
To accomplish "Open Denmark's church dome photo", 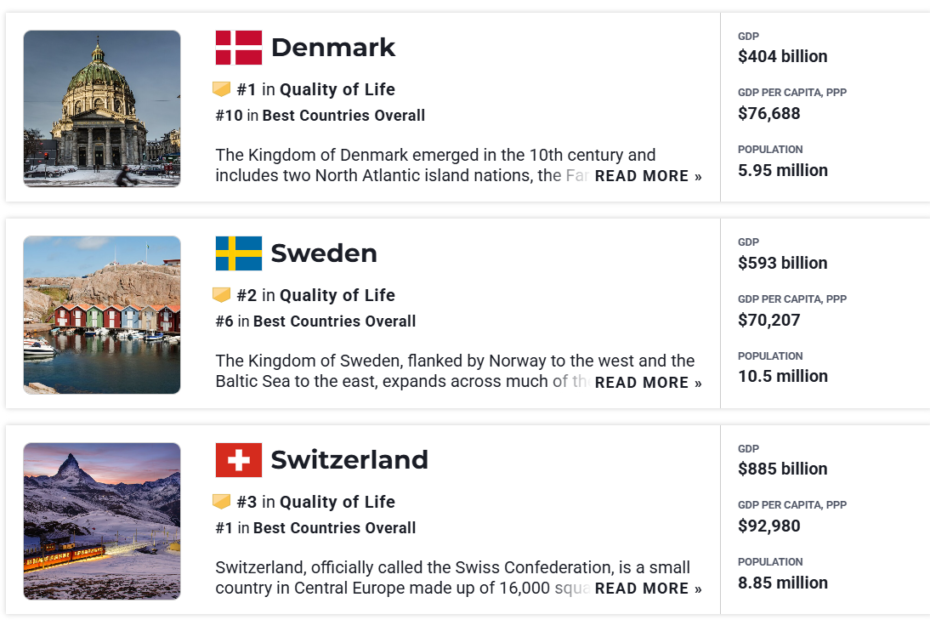I will pyautogui.click(x=102, y=108).
